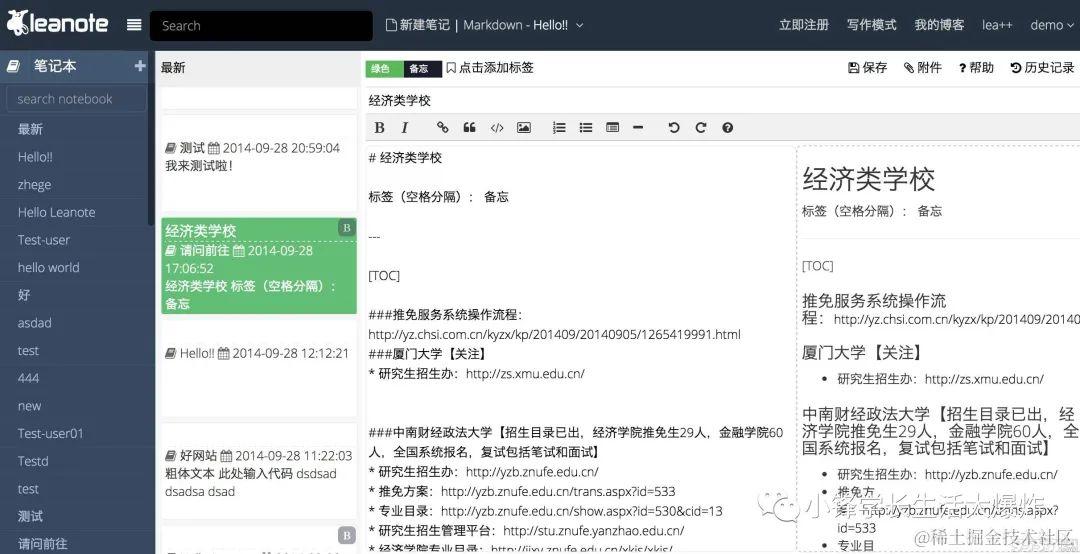Click the code sample icon
The width and height of the screenshot is (1080, 554).
497,127
